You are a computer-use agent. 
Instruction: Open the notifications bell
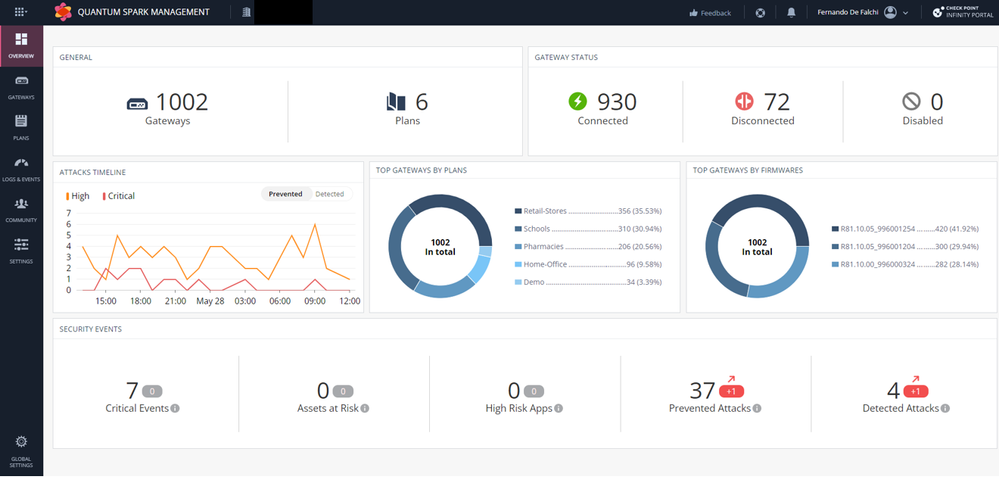[x=791, y=13]
